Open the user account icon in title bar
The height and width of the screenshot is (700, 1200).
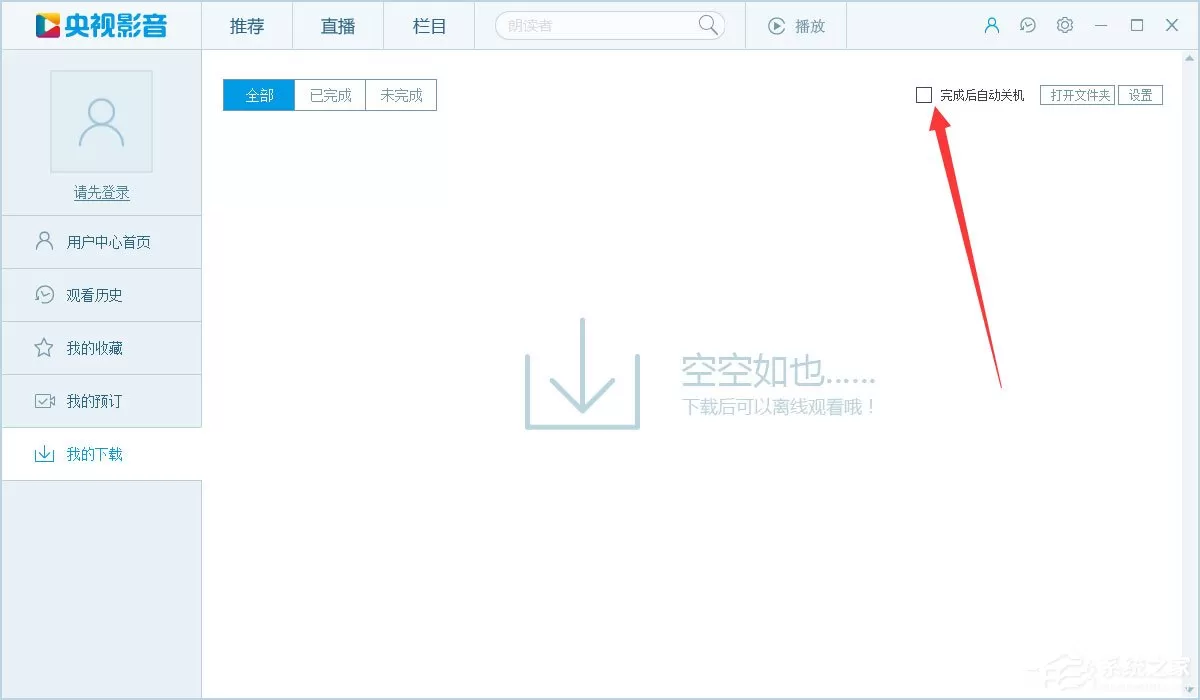point(992,26)
